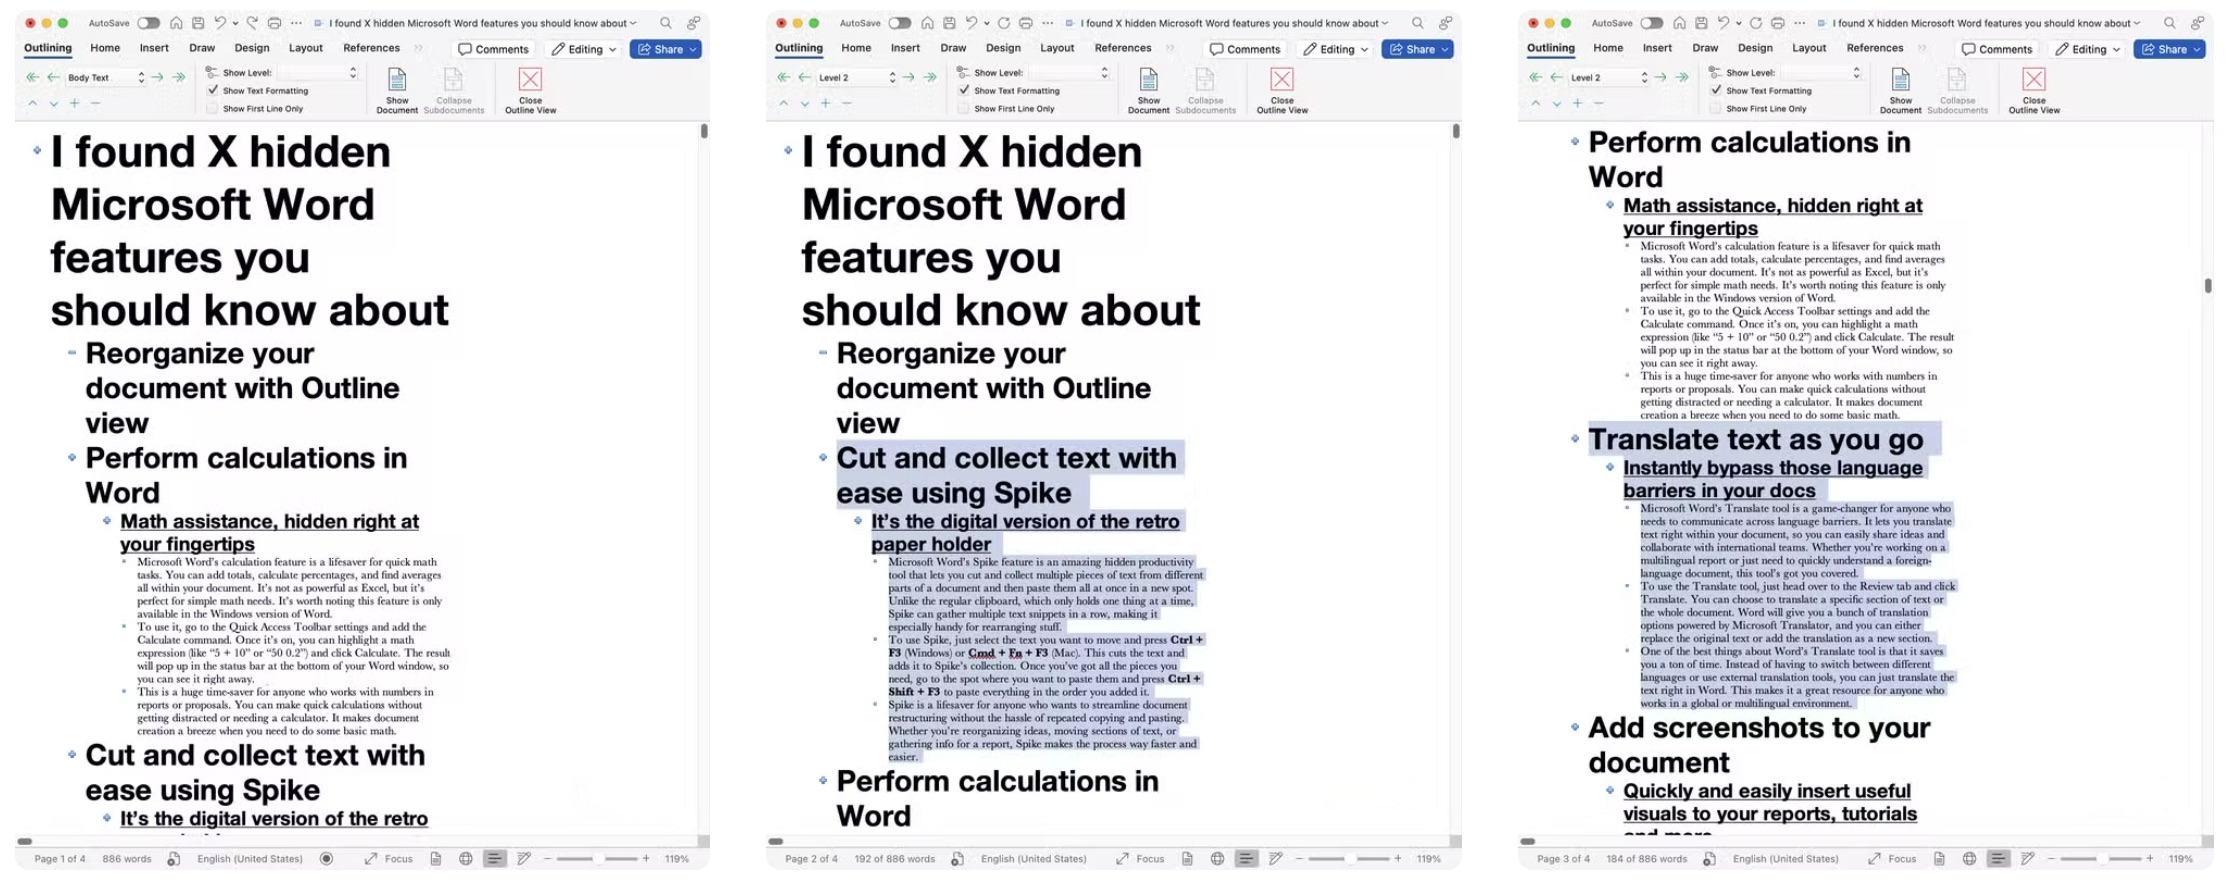The image size is (2228, 882).
Task: Open the Body Text level dropdown in left window
Action: [106, 77]
